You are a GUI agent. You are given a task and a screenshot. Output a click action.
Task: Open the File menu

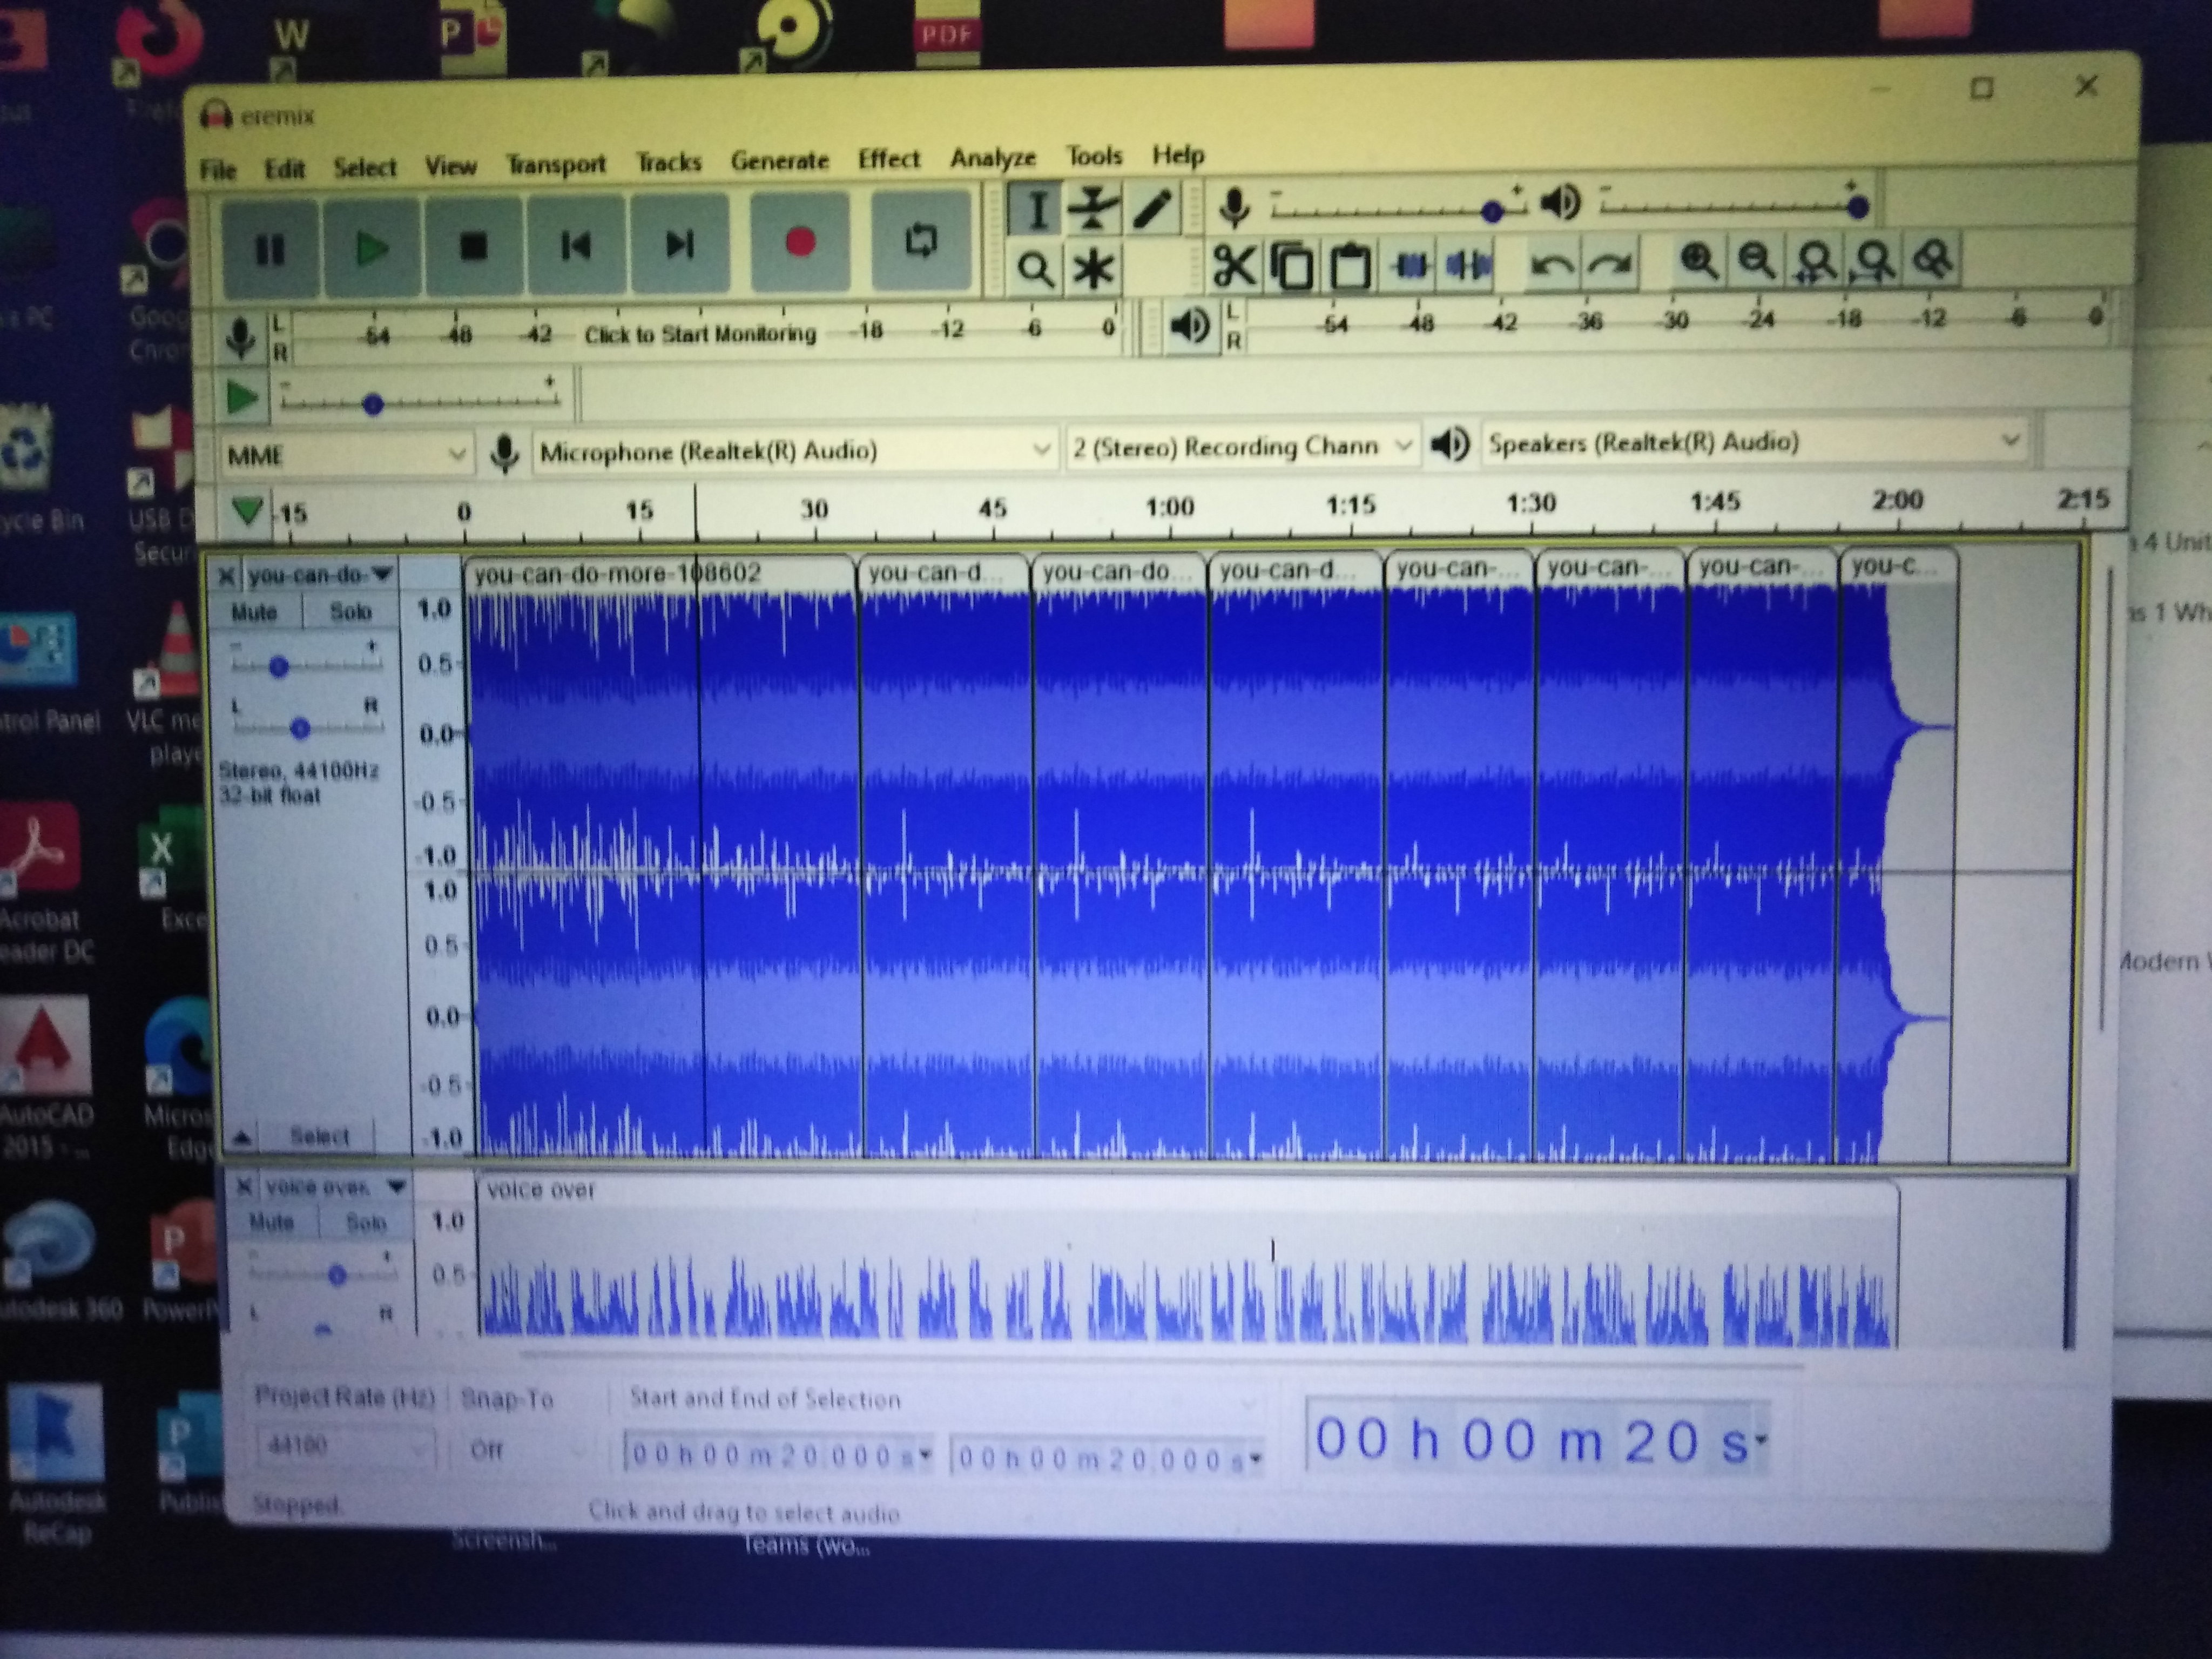click(x=217, y=170)
